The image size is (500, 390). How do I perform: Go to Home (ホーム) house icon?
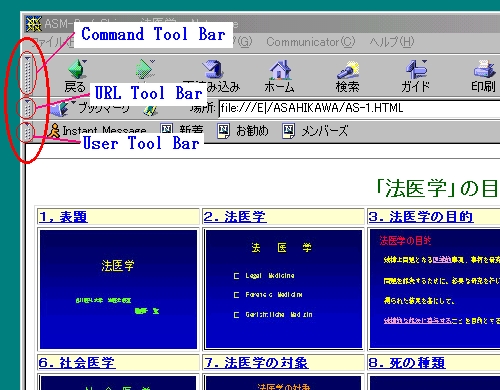coord(280,70)
